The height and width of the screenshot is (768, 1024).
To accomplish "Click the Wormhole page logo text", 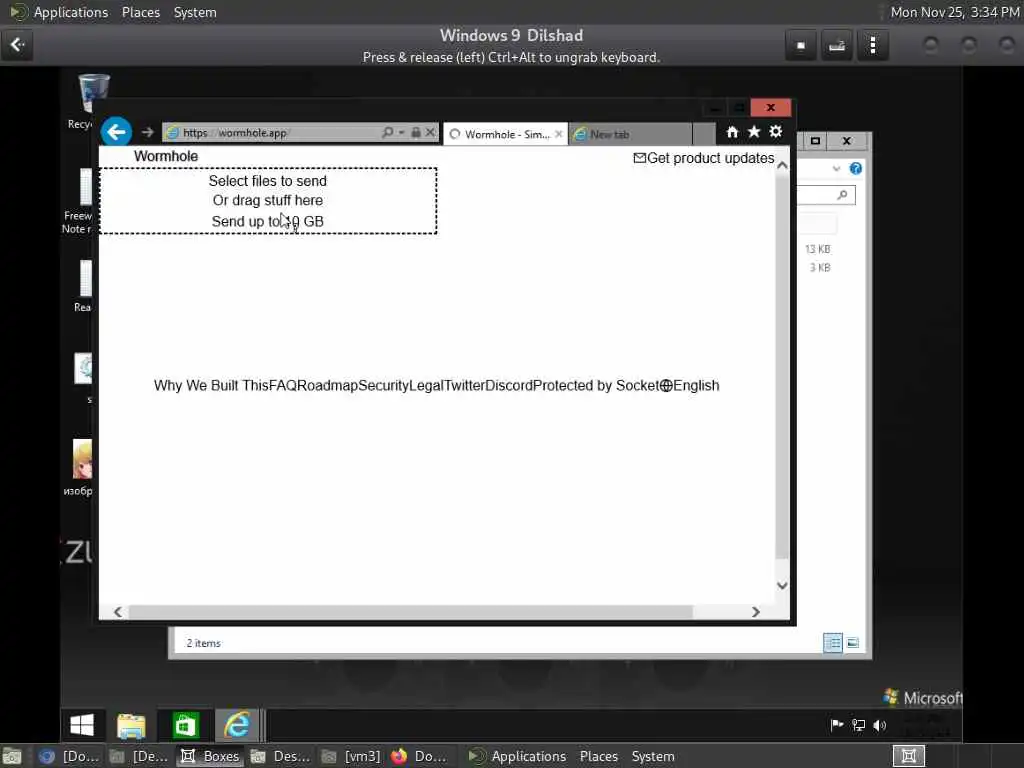I will coord(166,156).
